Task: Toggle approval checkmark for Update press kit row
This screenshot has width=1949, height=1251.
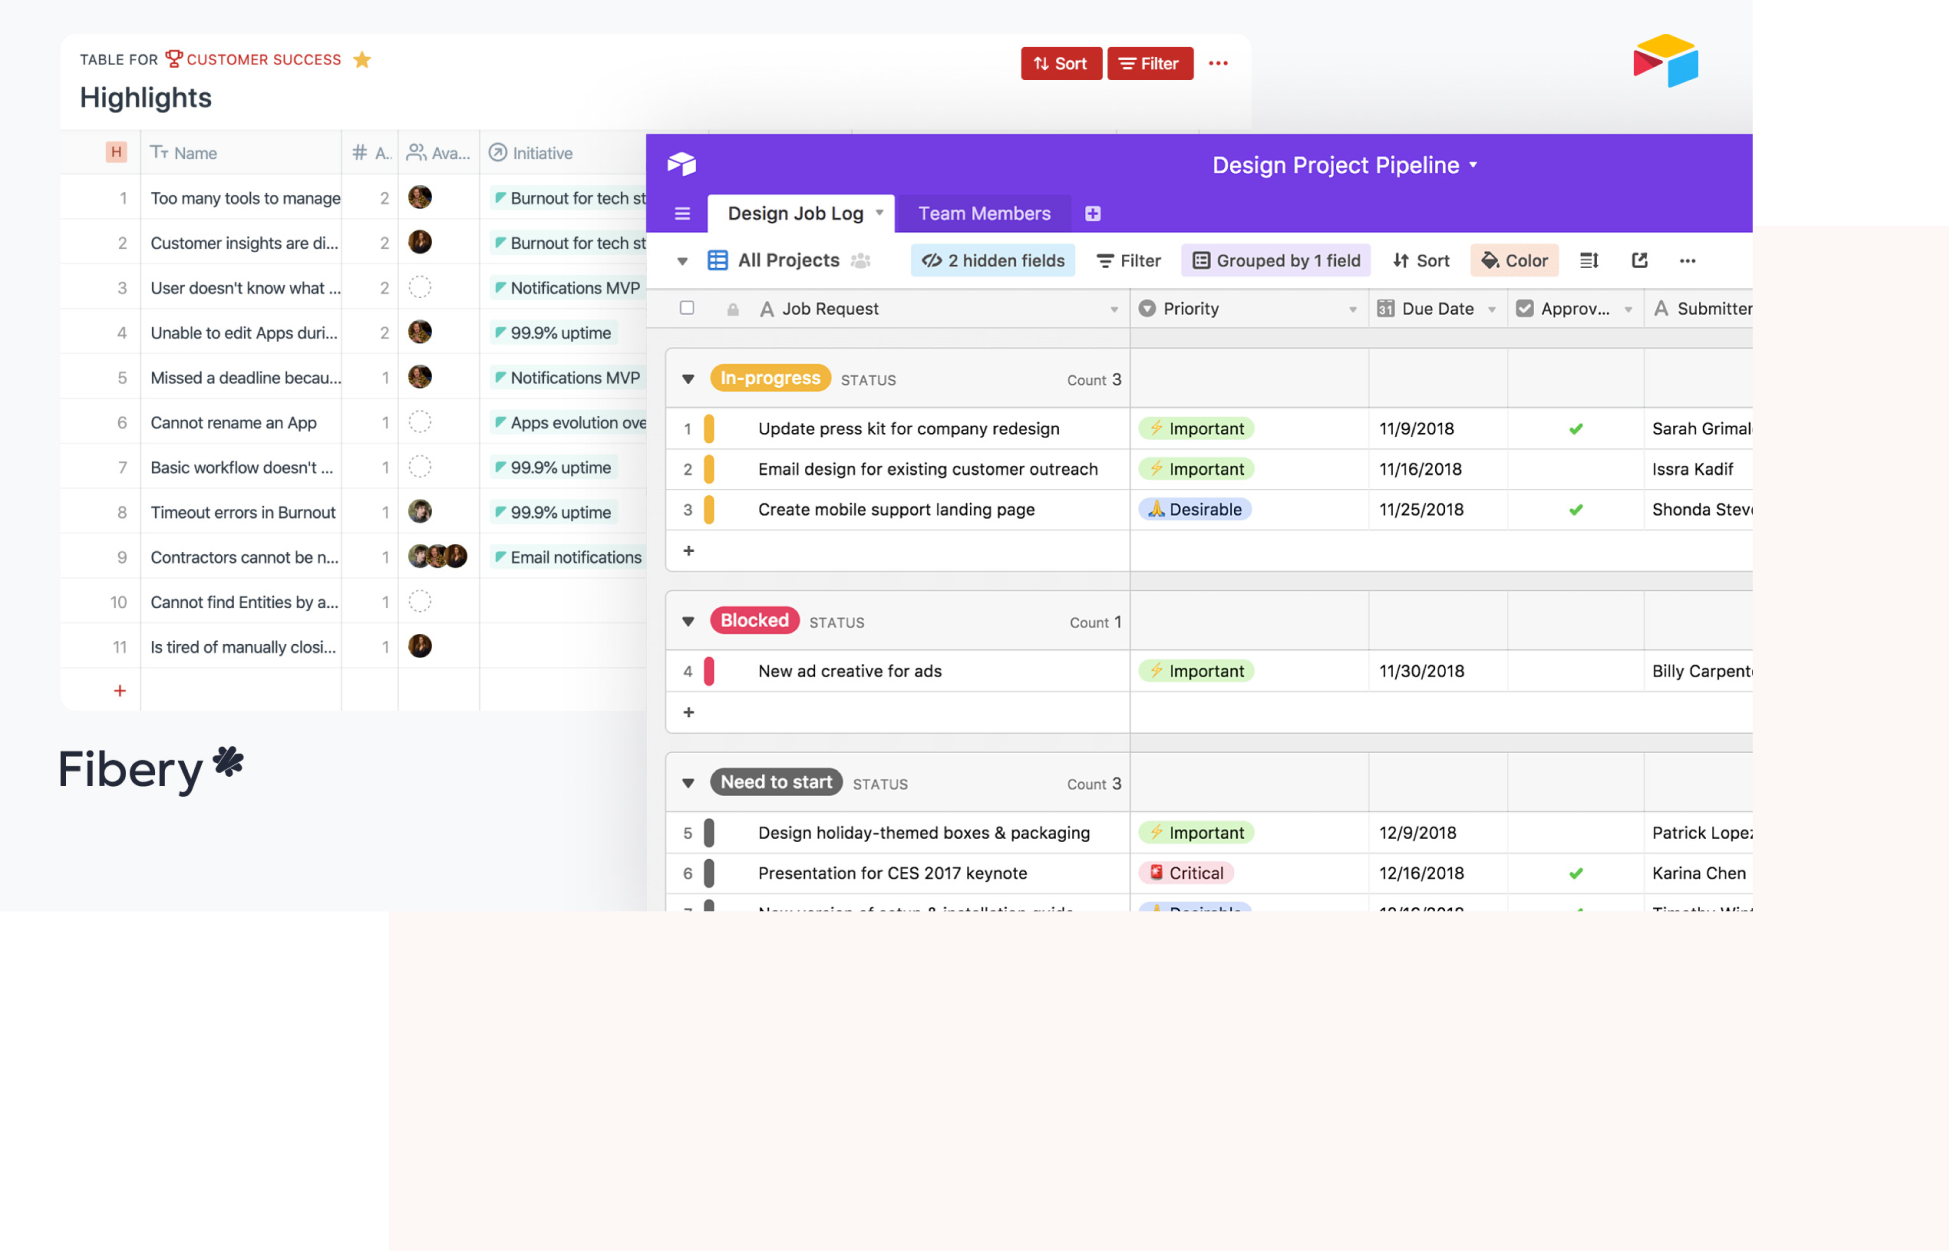Action: click(1575, 429)
